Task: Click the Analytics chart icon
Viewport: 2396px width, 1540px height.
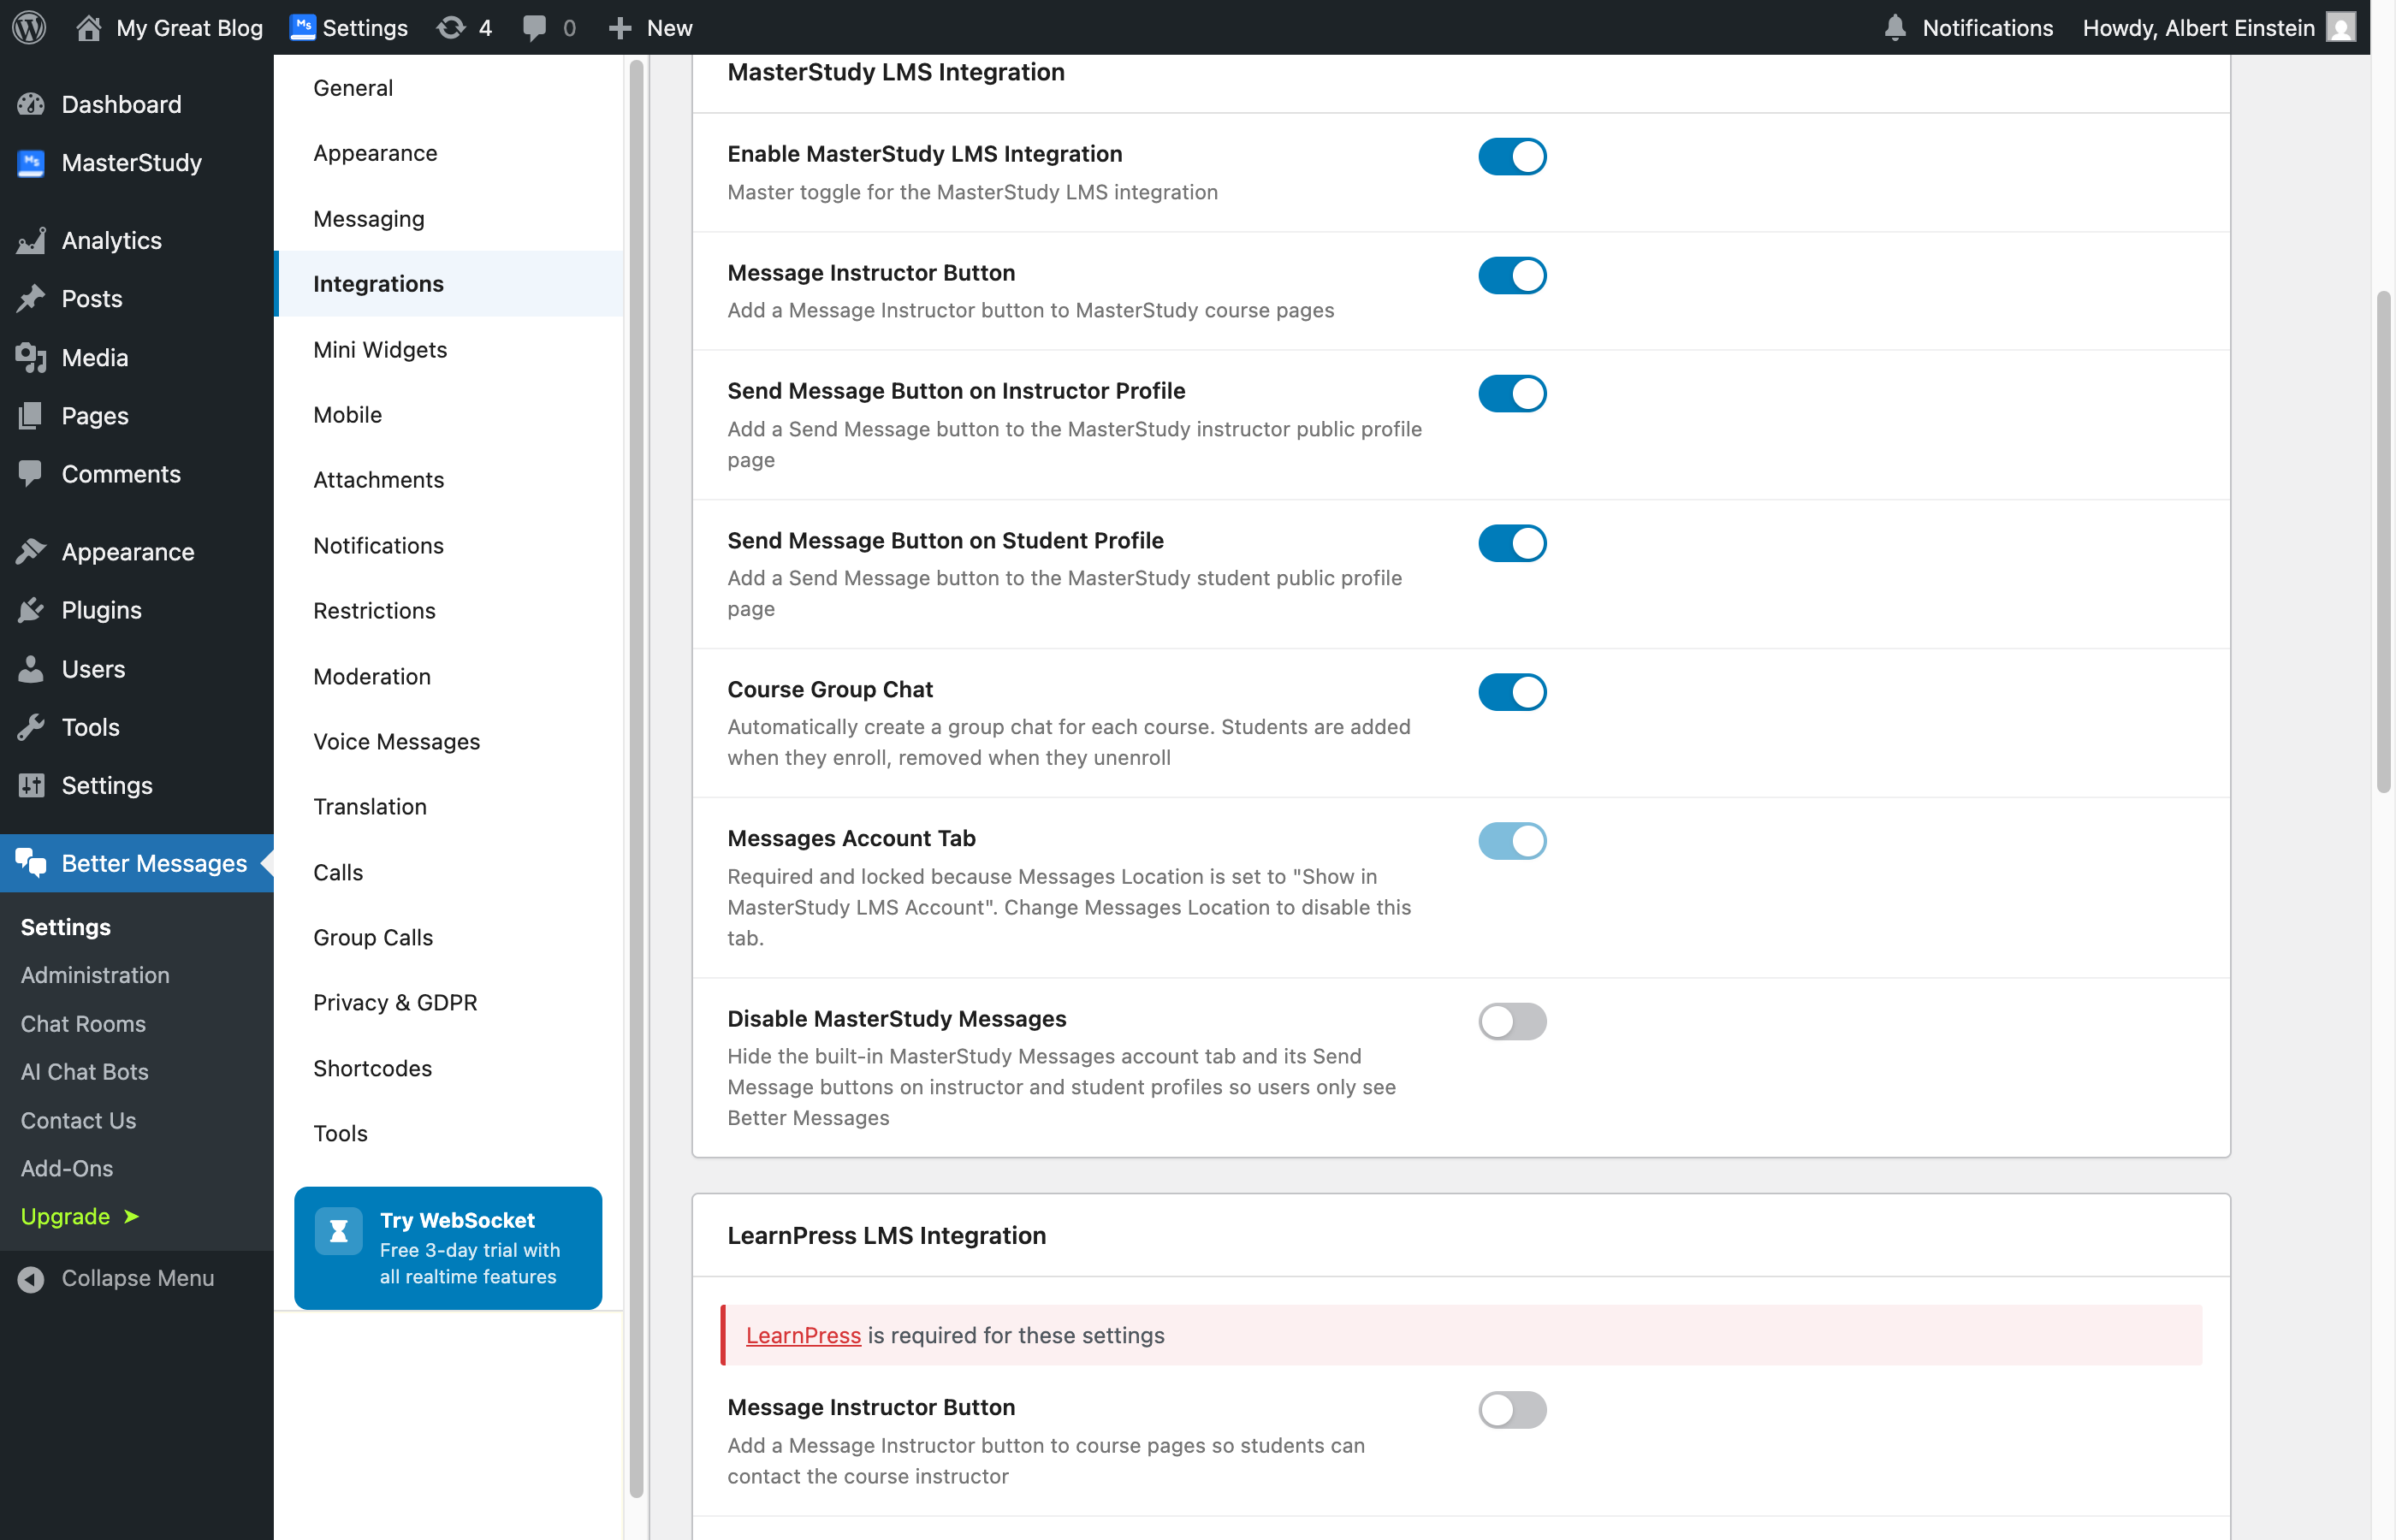Action: 31,240
